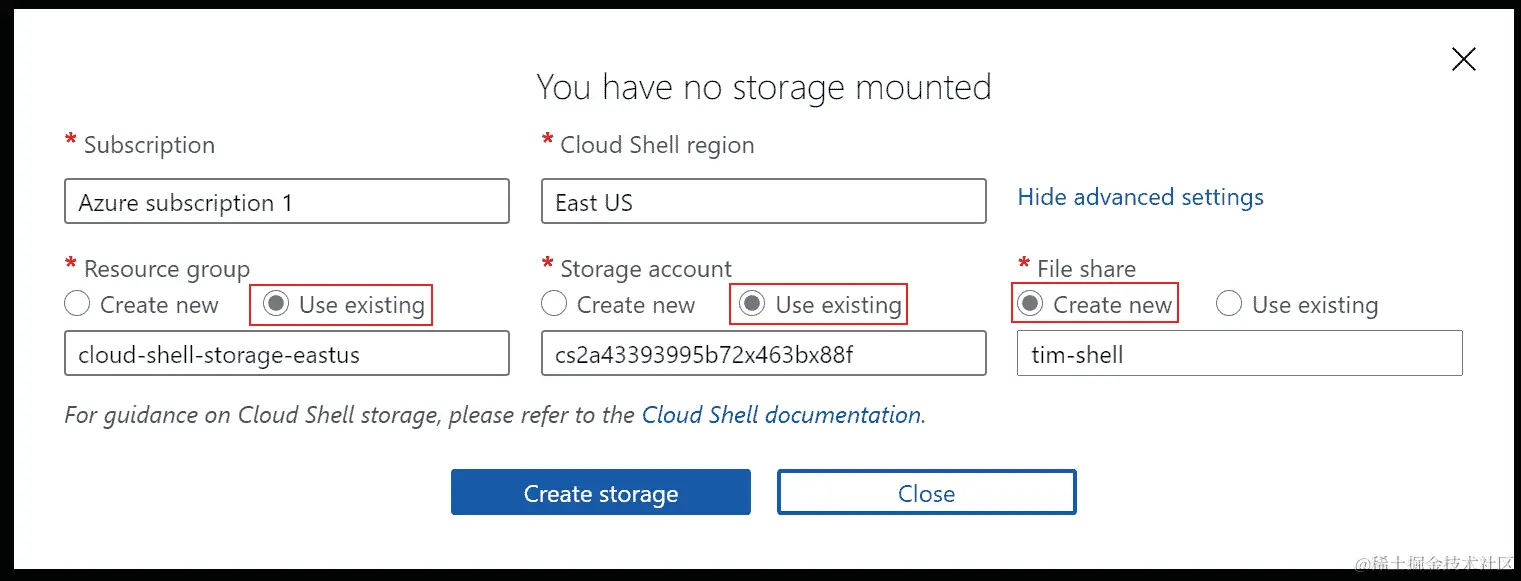Click the Hide advanced settings link

coord(1140,197)
